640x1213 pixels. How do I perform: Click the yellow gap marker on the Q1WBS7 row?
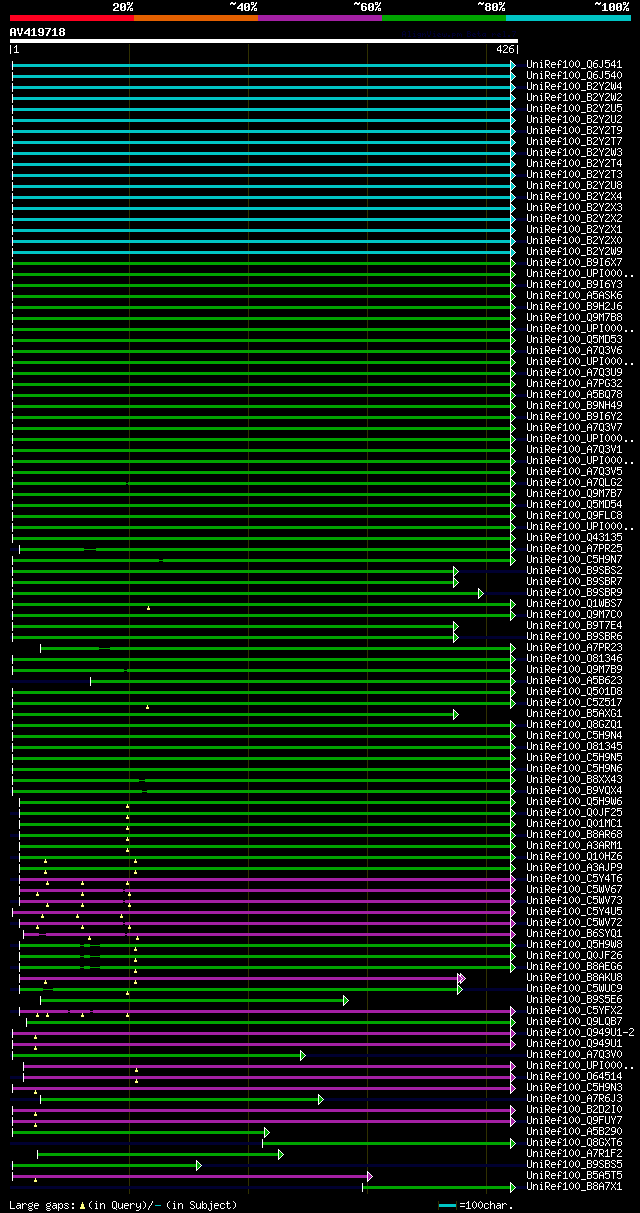point(148,607)
